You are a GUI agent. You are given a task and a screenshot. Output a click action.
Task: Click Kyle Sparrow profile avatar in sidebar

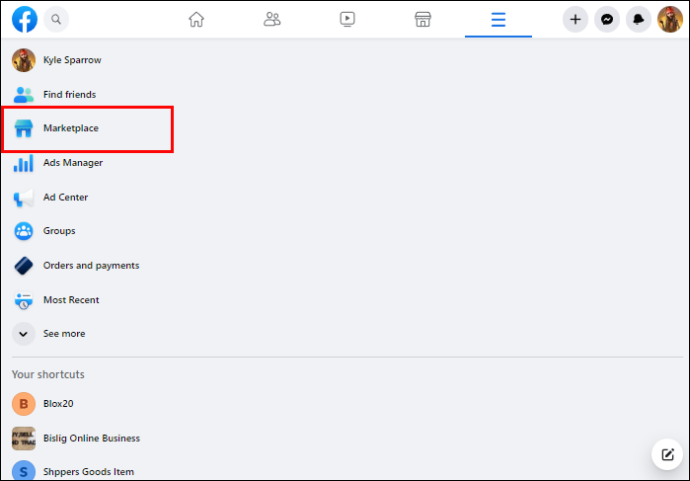coord(24,60)
